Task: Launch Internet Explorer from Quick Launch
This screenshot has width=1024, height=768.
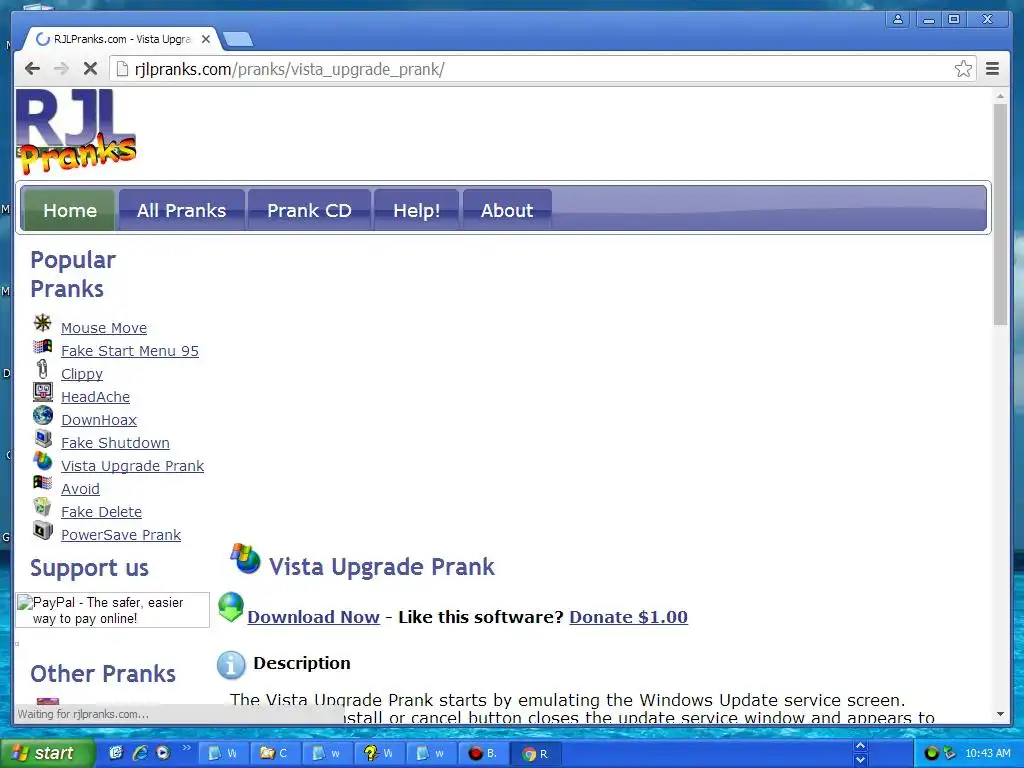Action: pos(140,753)
